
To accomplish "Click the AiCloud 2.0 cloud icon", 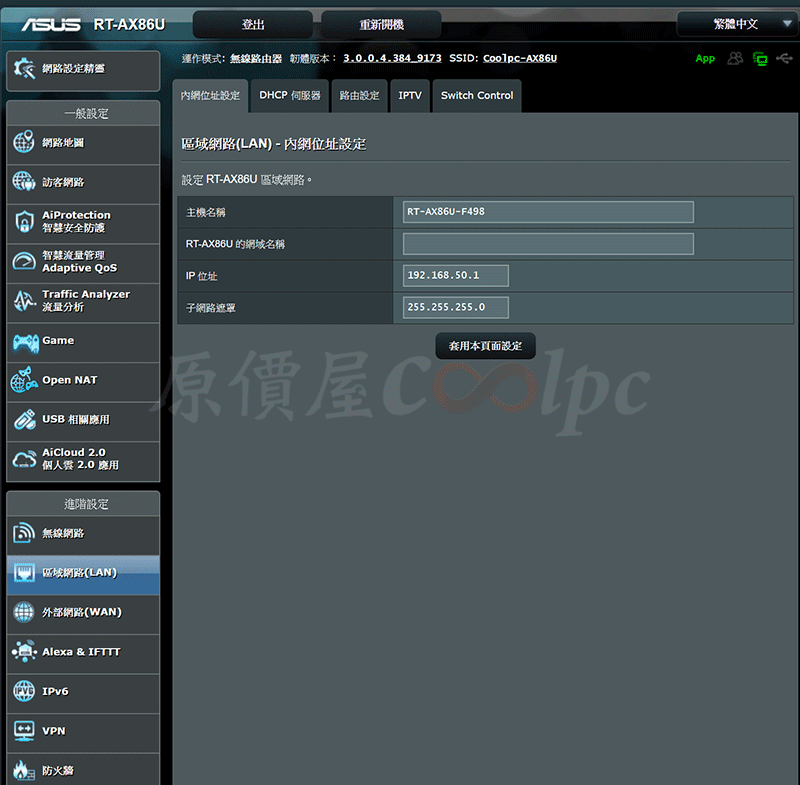I will [24, 460].
